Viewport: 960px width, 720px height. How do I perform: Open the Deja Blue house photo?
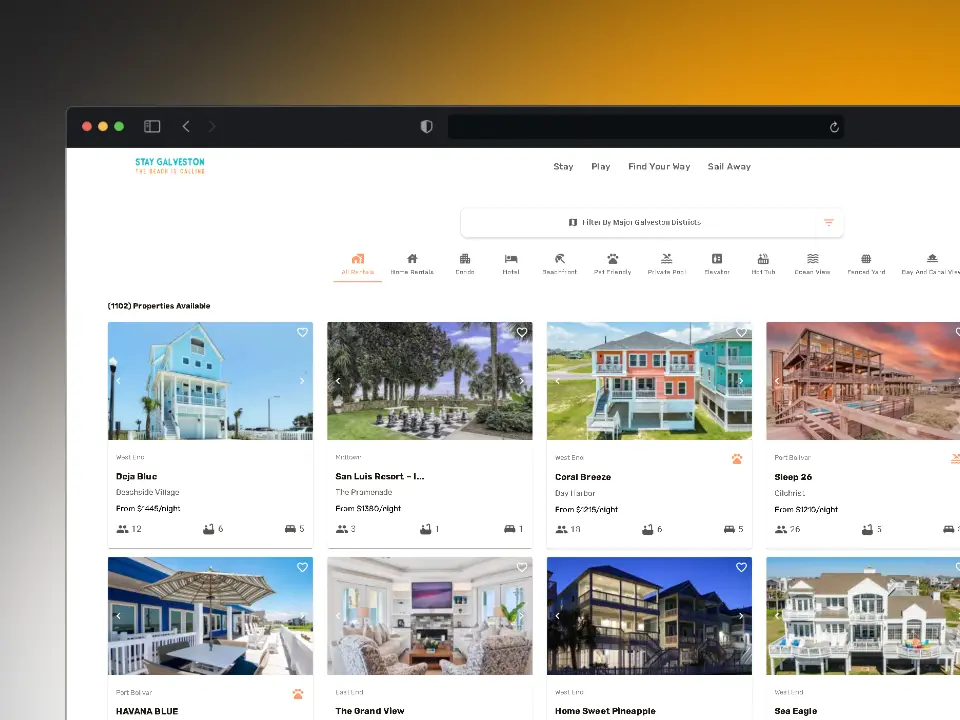click(x=210, y=381)
